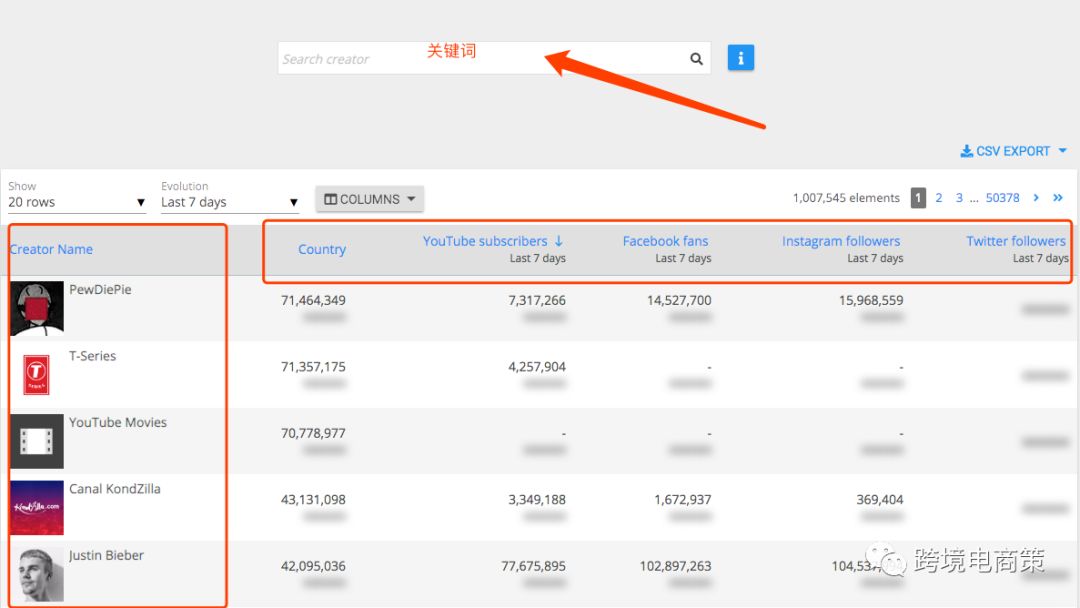Viewport: 1080px width, 608px height.
Task: Open the Evolution Last 7 days dropdown
Action: (x=229, y=202)
